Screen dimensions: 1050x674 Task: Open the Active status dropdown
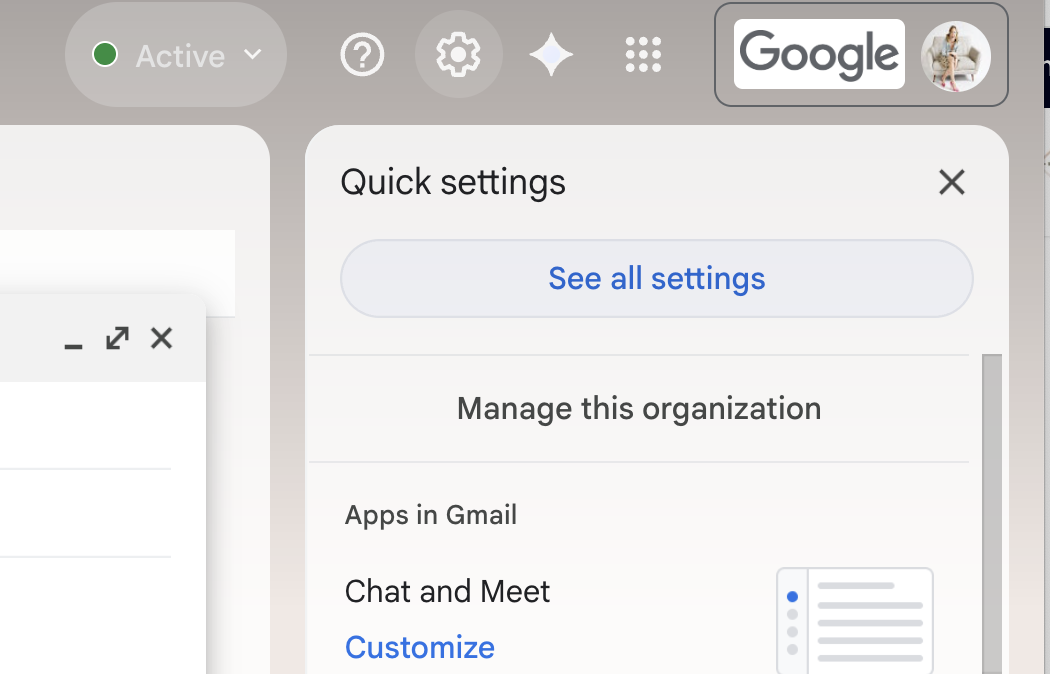click(x=175, y=55)
